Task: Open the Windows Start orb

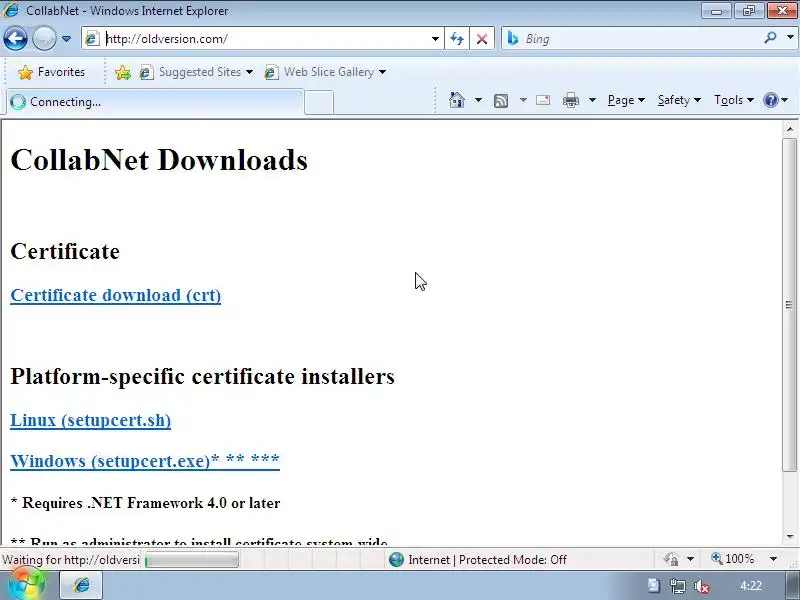Action: point(26,585)
